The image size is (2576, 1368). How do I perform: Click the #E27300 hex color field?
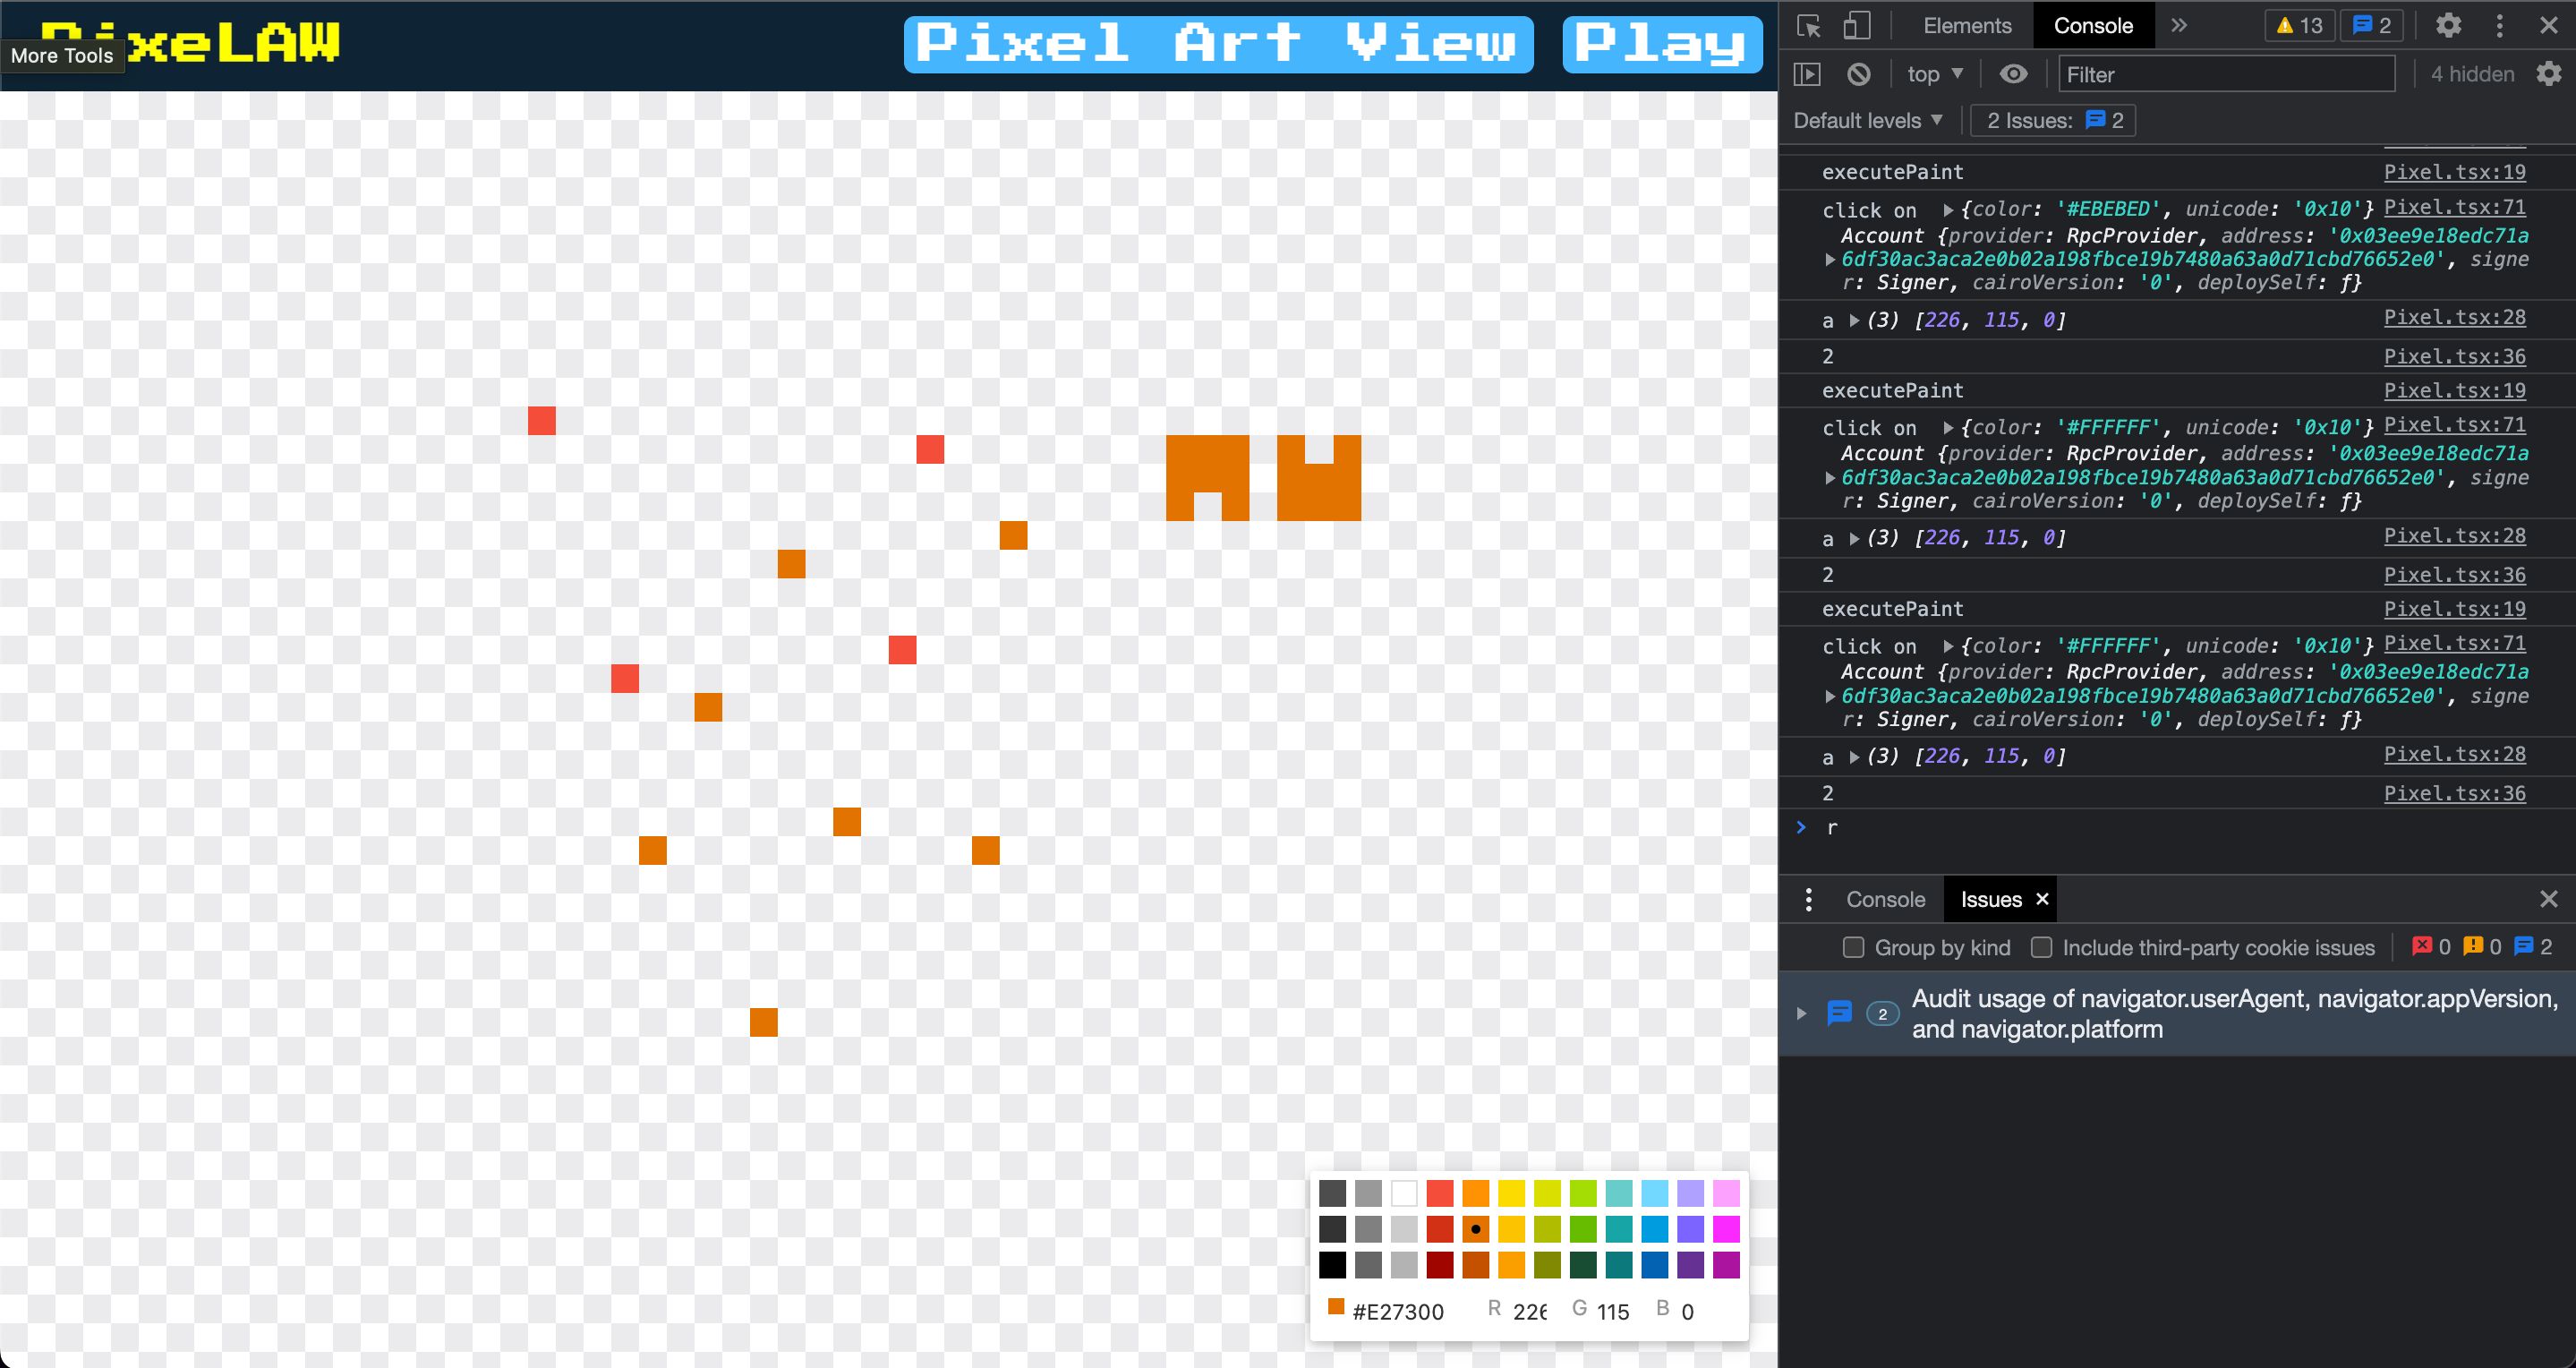(1397, 1311)
